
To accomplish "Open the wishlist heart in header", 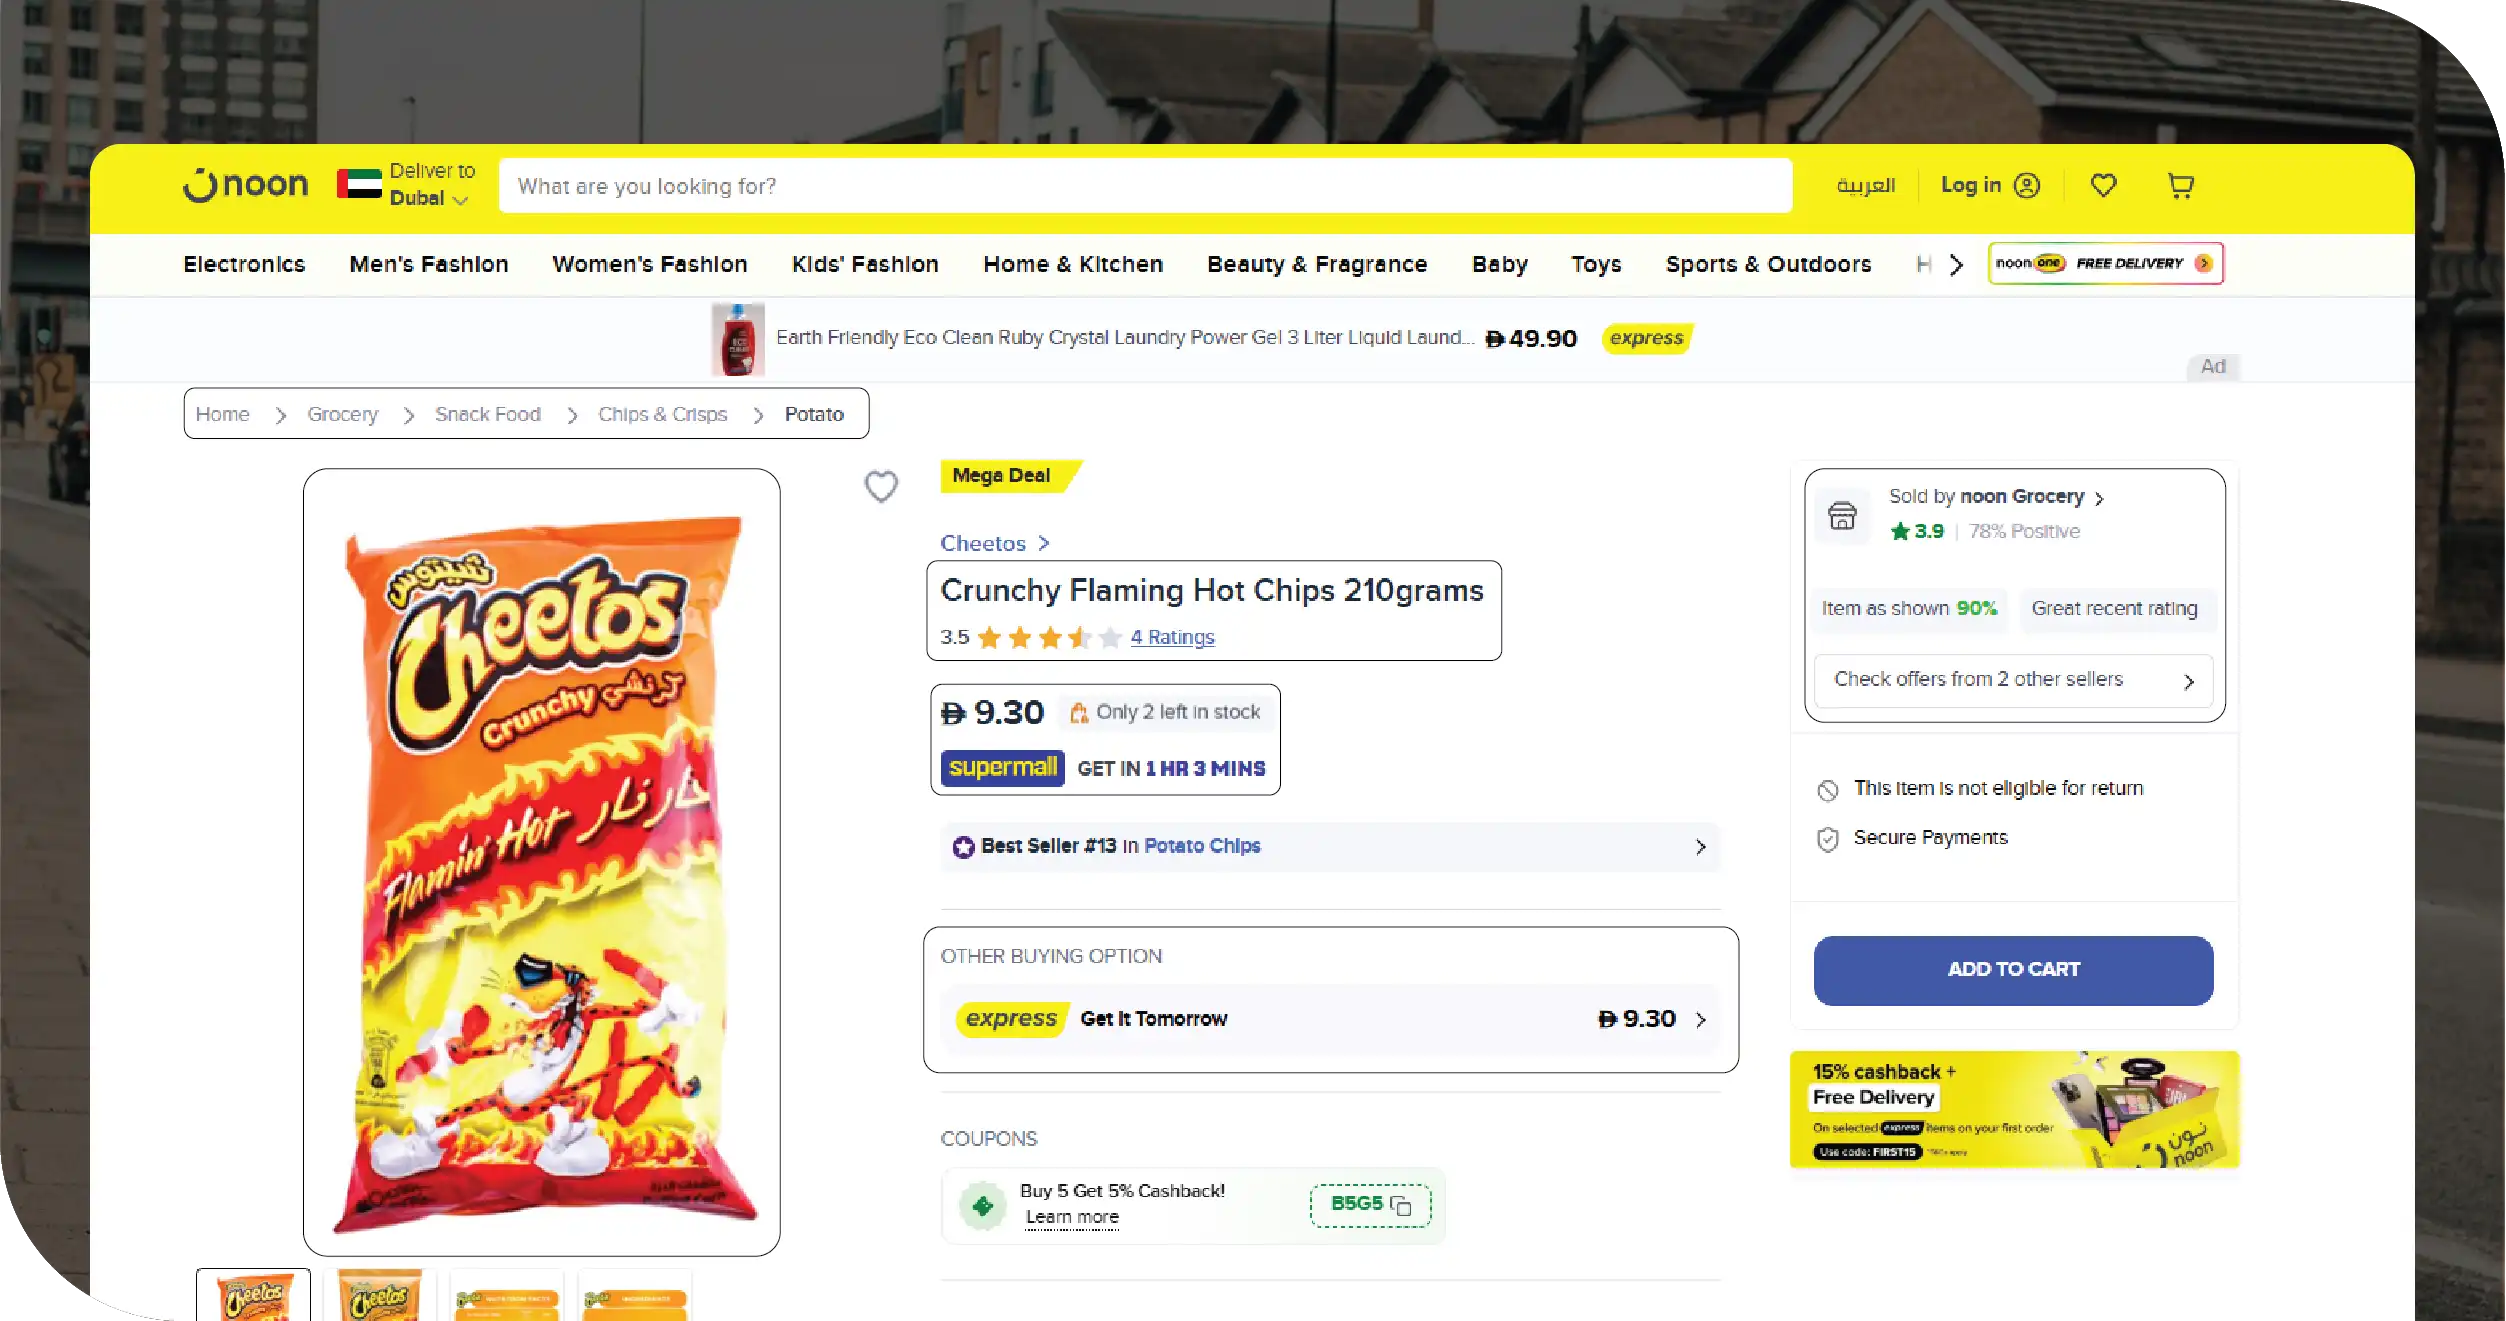I will (x=2103, y=186).
